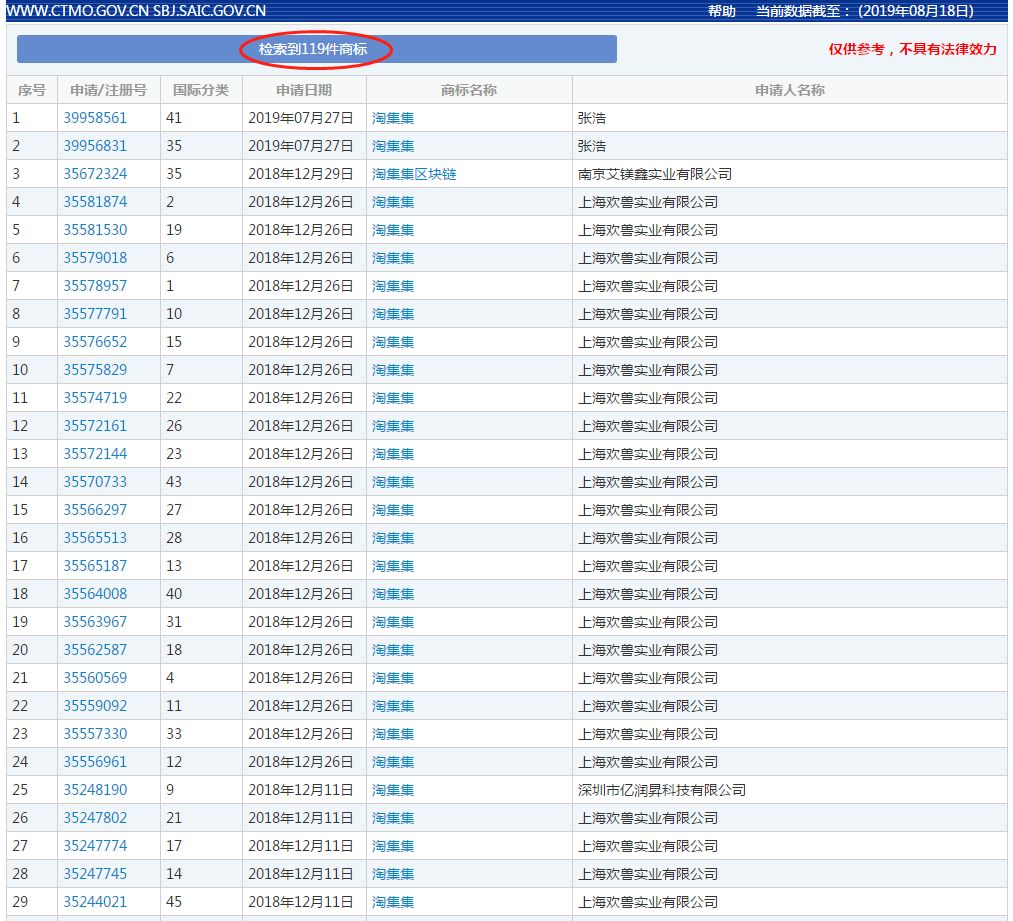Open registration number 35577791

click(x=95, y=314)
